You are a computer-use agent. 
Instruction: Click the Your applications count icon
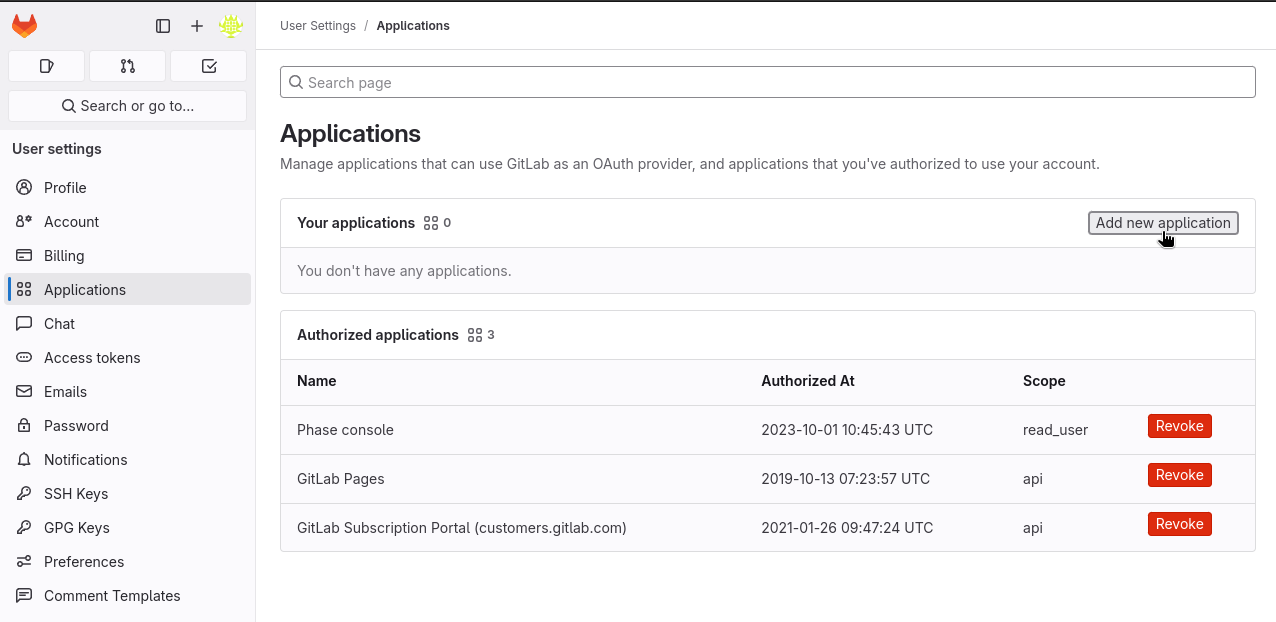431,223
